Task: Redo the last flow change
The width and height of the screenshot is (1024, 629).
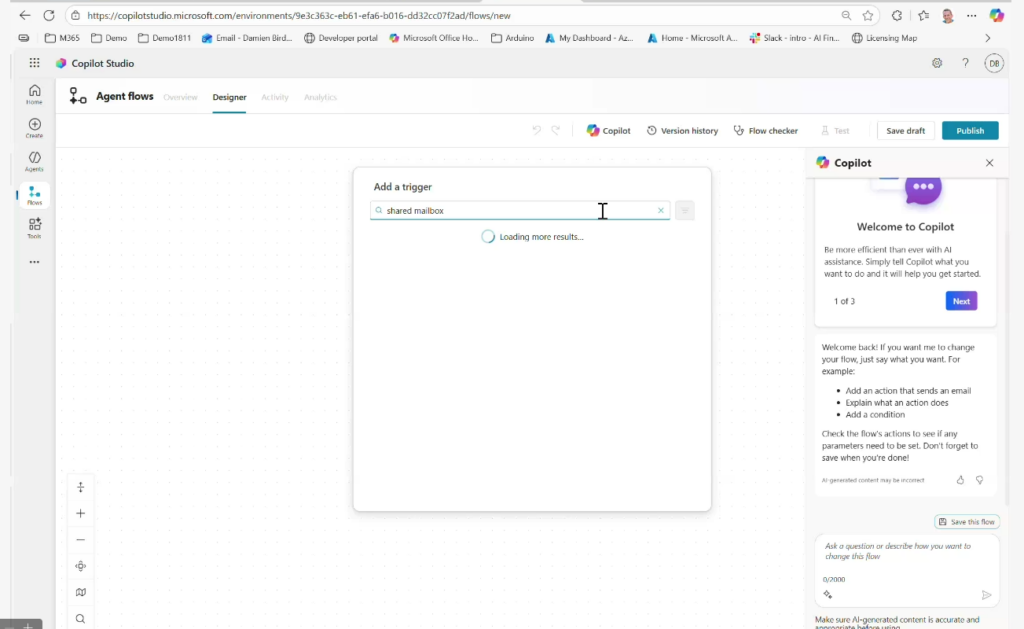Action: (556, 130)
